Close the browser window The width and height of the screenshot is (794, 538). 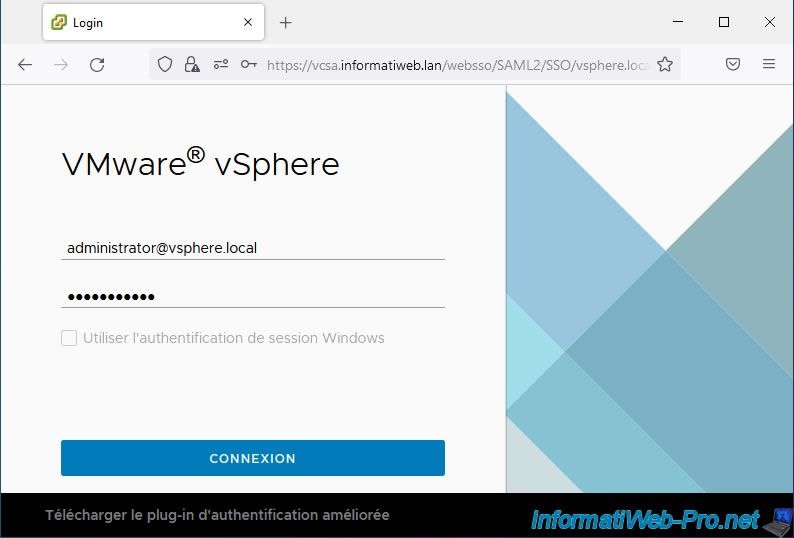(770, 22)
